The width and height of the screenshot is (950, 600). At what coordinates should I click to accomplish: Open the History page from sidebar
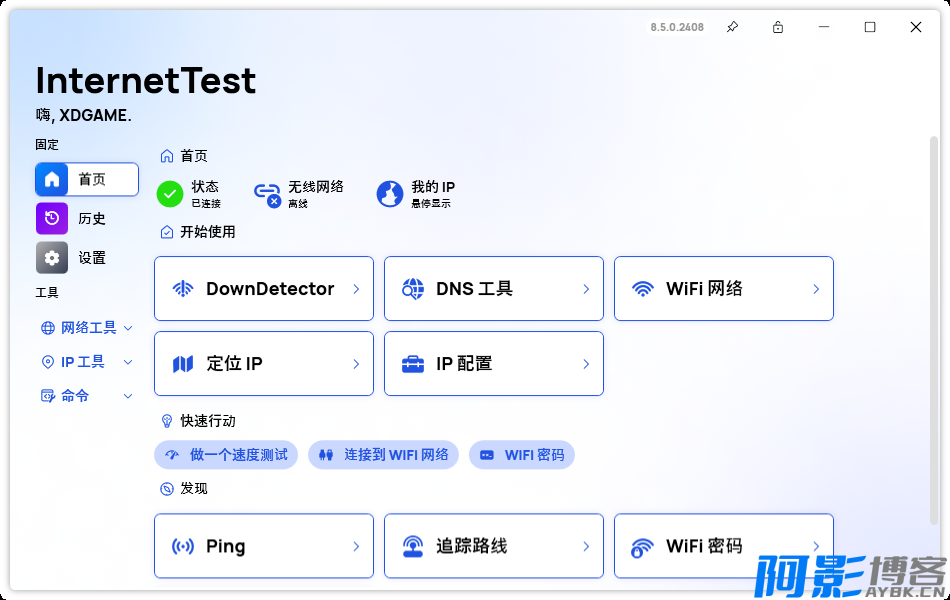point(87,218)
